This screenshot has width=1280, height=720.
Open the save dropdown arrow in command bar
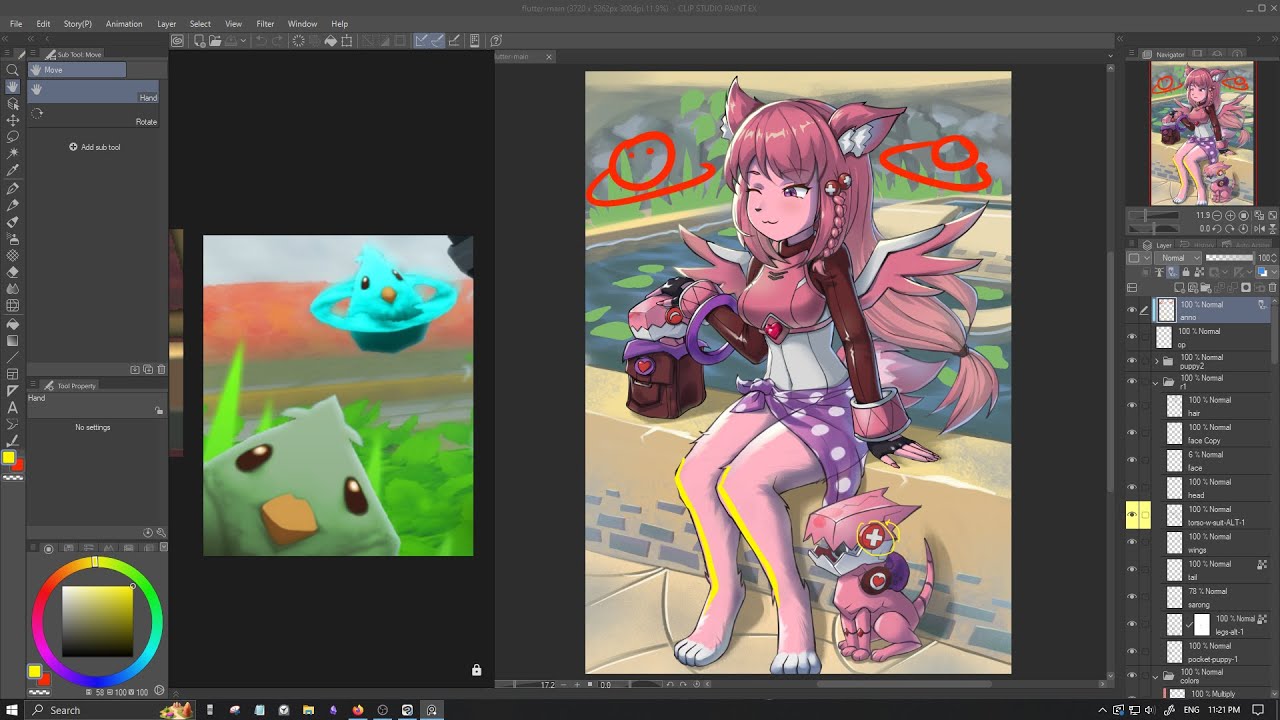(x=243, y=41)
